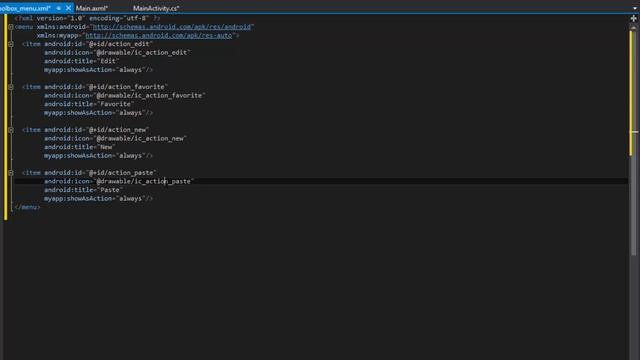This screenshot has width=640, height=360.
Task: Click the editor split-window handle icon
Action: pos(633,18)
